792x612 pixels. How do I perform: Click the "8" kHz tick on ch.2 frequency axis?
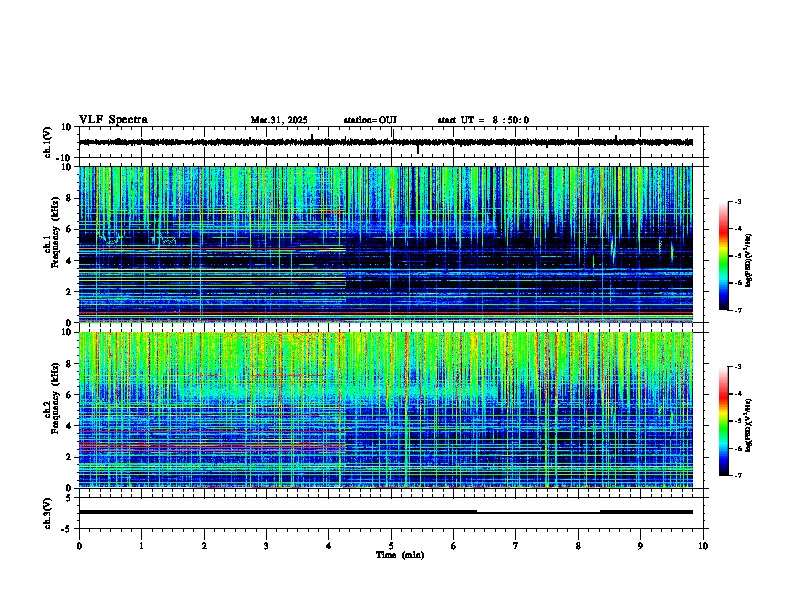70,363
